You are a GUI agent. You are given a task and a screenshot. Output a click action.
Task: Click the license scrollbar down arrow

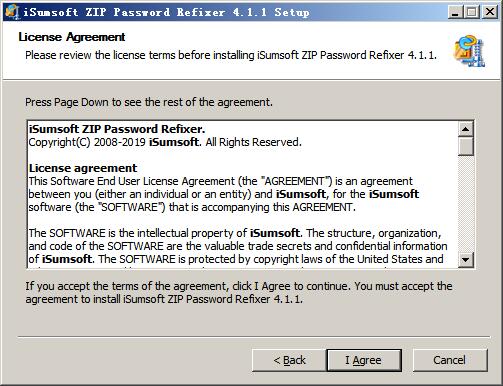pos(466,259)
